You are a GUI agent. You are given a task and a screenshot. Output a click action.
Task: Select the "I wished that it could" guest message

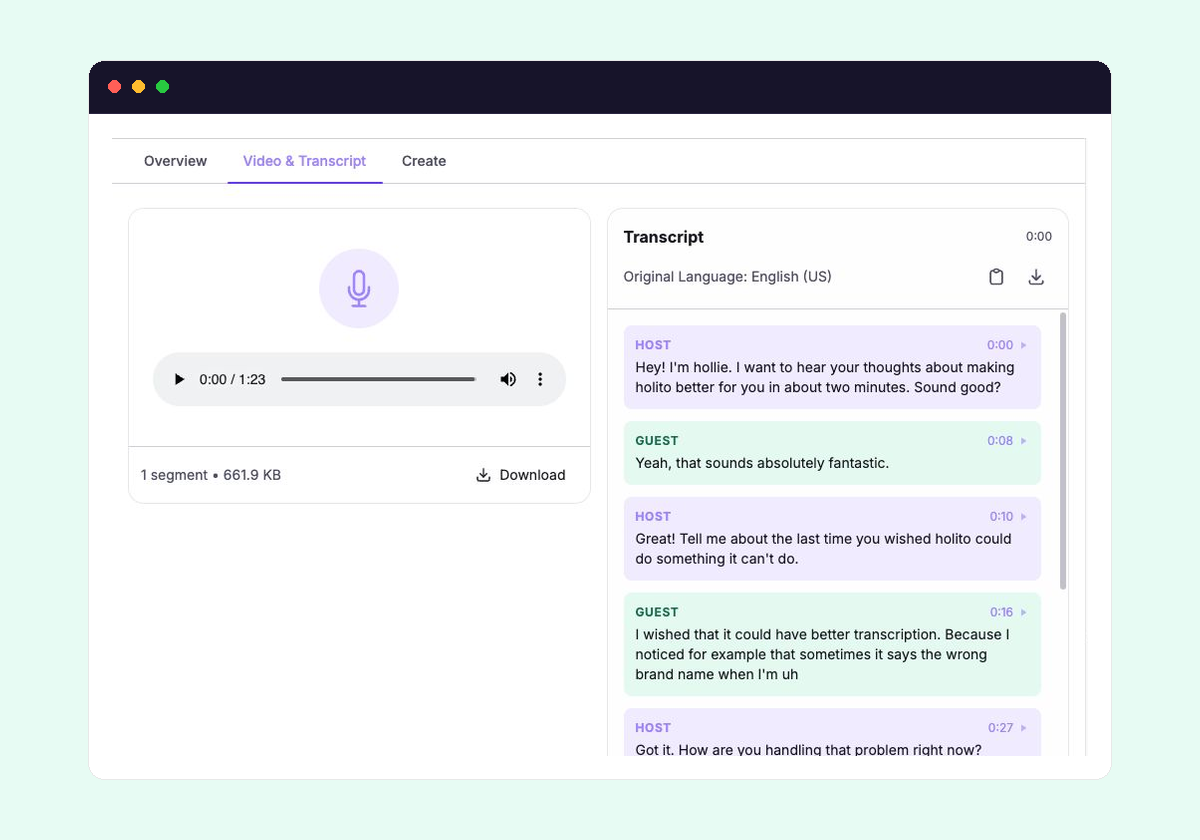coord(832,644)
